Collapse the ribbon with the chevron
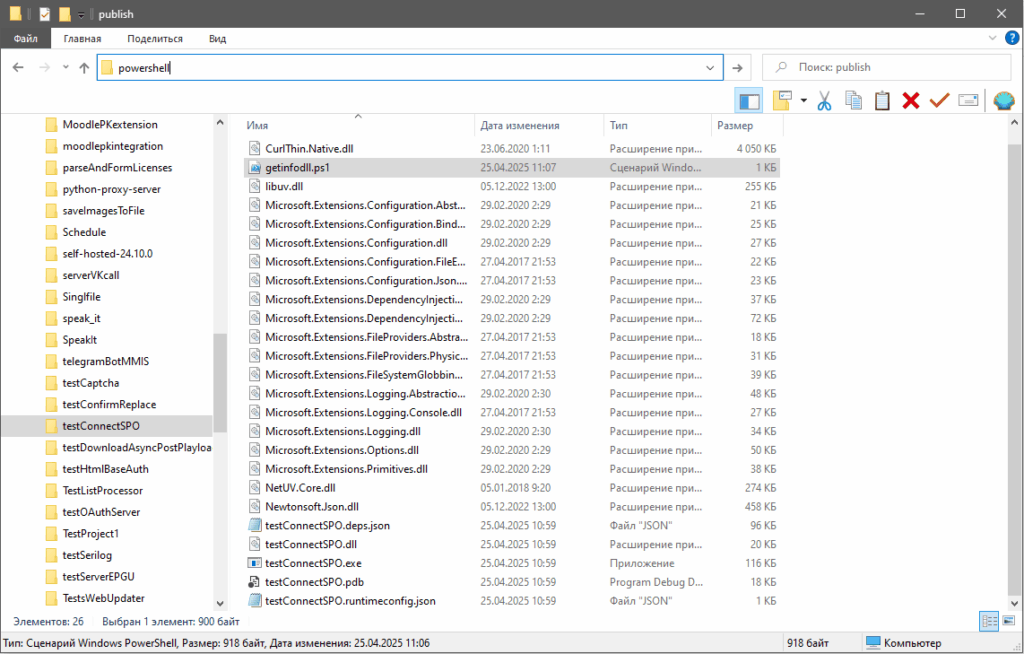1024x654 pixels. (x=992, y=39)
